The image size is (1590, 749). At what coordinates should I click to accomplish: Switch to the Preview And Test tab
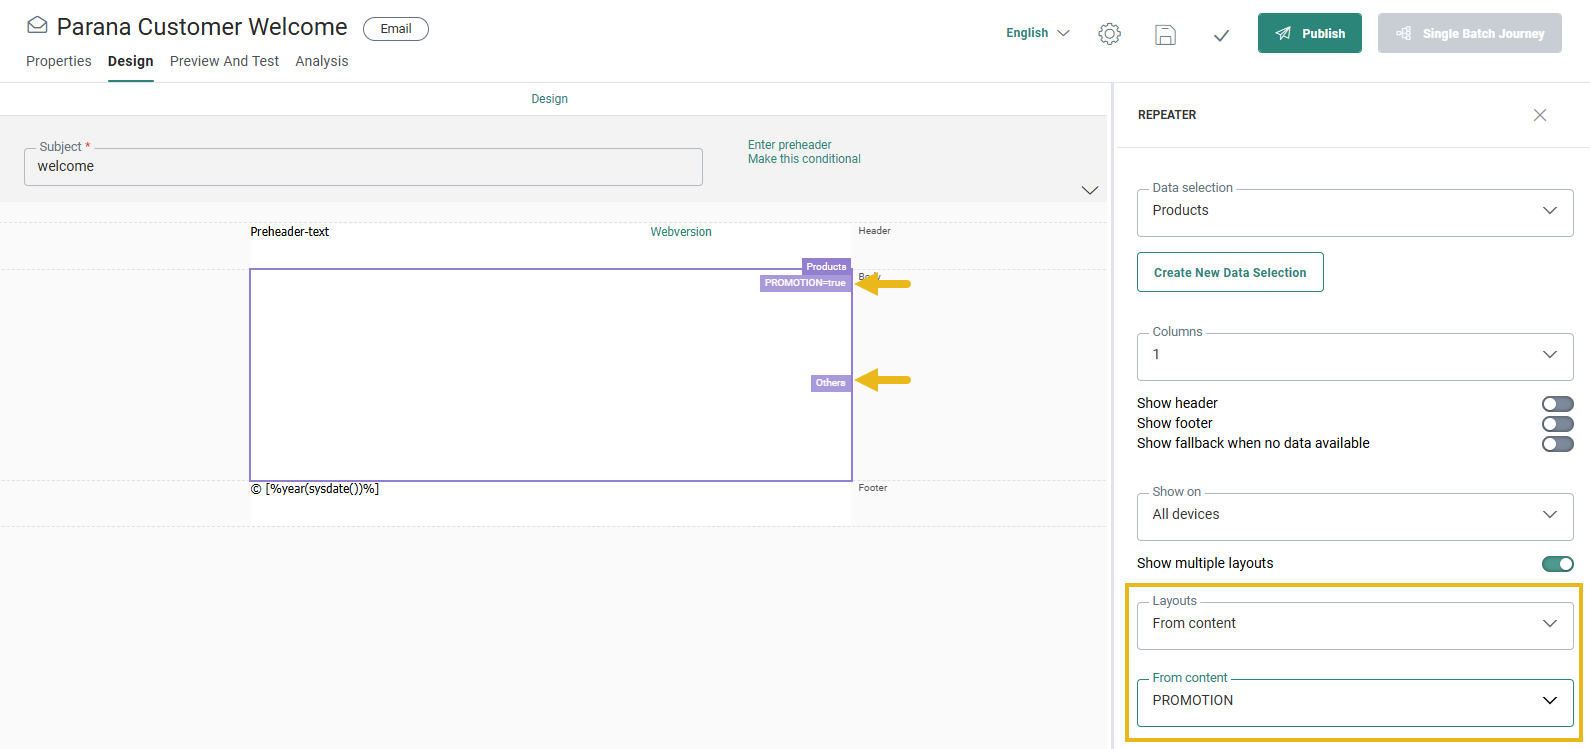[x=224, y=61]
